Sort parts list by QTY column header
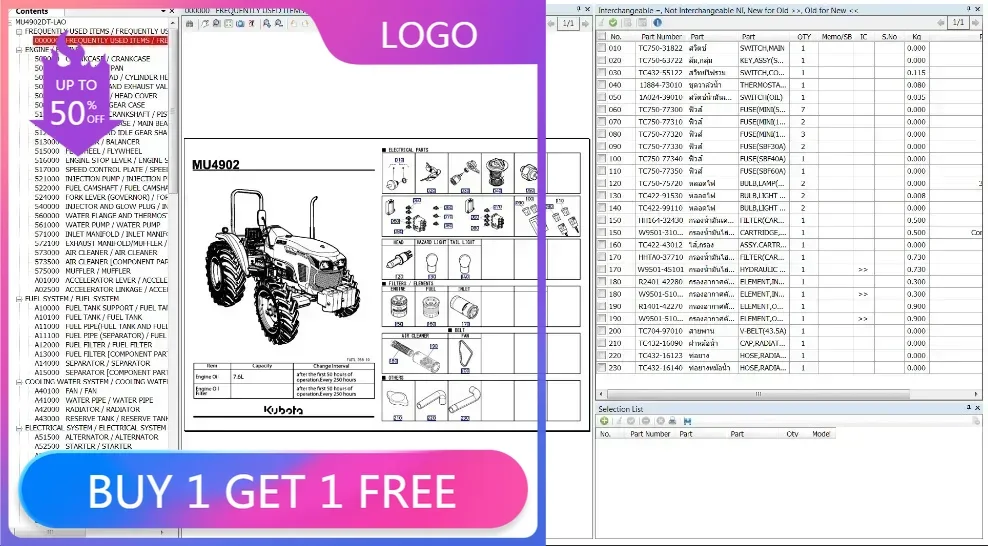Screen dimensions: 988x546 point(804,37)
